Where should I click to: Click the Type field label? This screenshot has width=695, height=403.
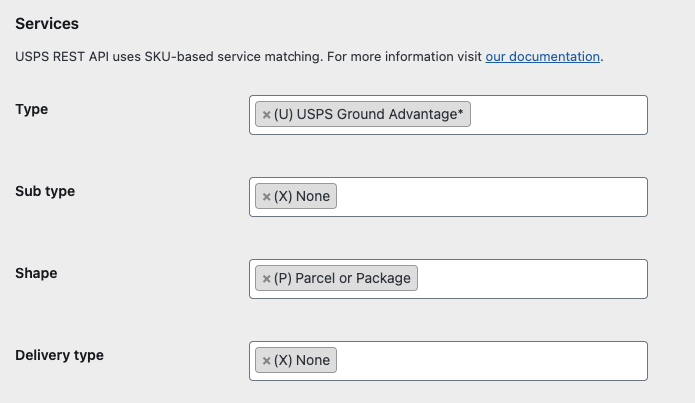point(31,109)
